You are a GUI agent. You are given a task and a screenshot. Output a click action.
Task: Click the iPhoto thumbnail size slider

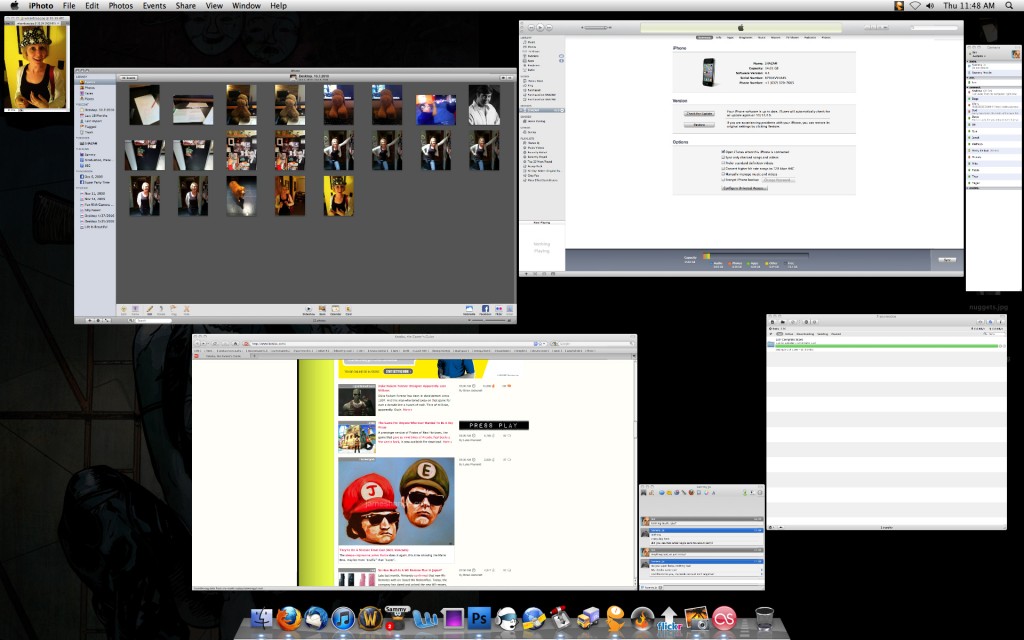487,321
